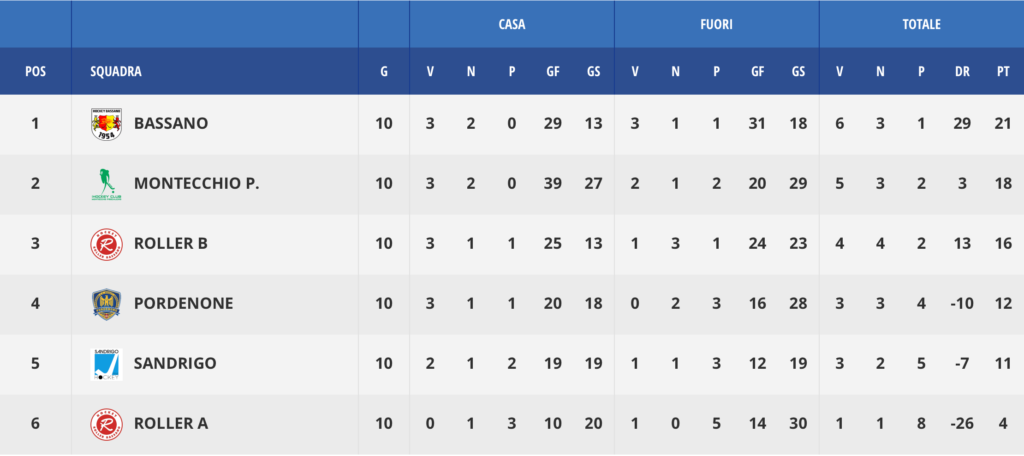Image resolution: width=1024 pixels, height=456 pixels.
Task: Click the FUORI header group
Action: tap(716, 24)
